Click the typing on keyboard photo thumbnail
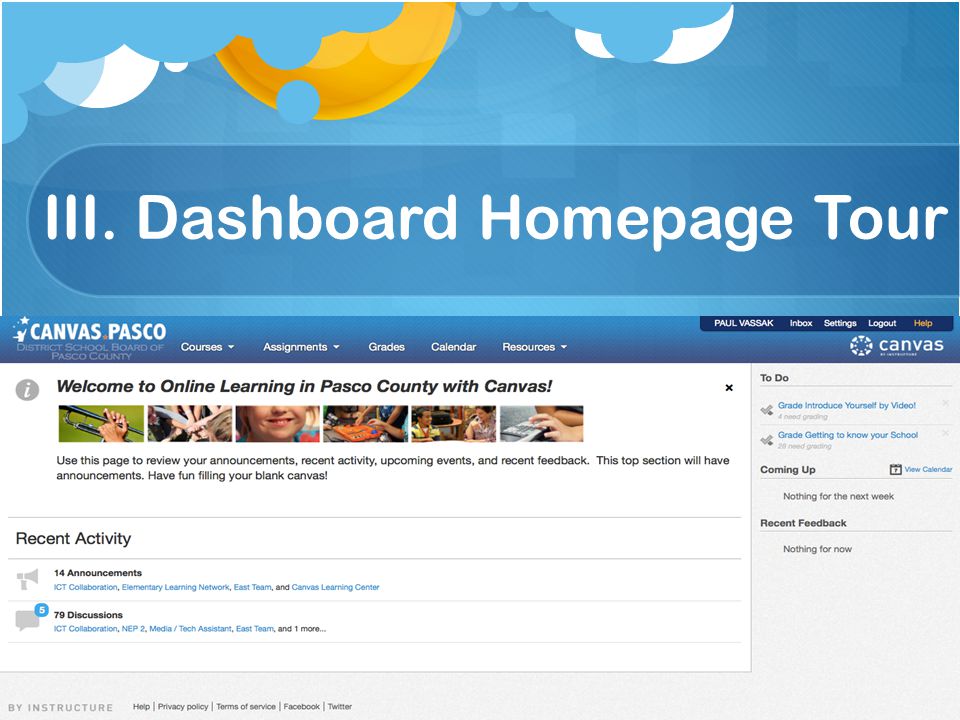 coord(542,424)
